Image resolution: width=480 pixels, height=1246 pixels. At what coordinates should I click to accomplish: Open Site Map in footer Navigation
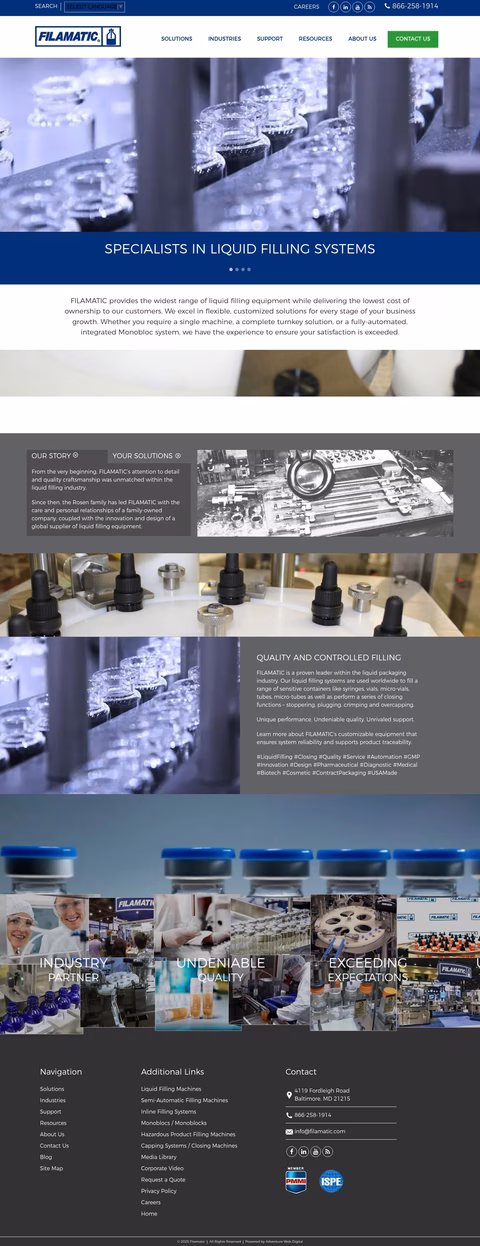pos(51,1168)
